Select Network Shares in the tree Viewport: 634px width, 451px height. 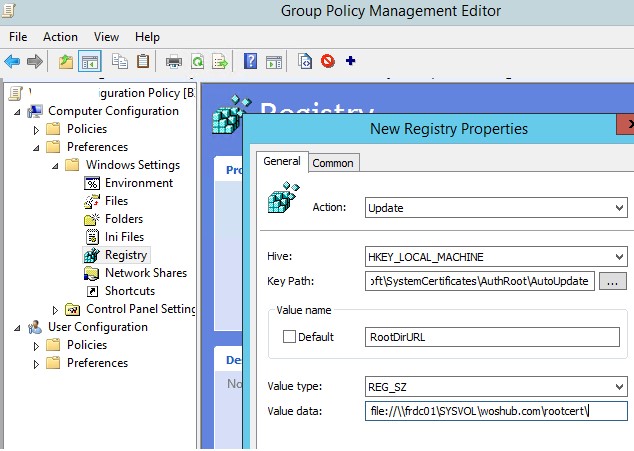pyautogui.click(x=145, y=273)
